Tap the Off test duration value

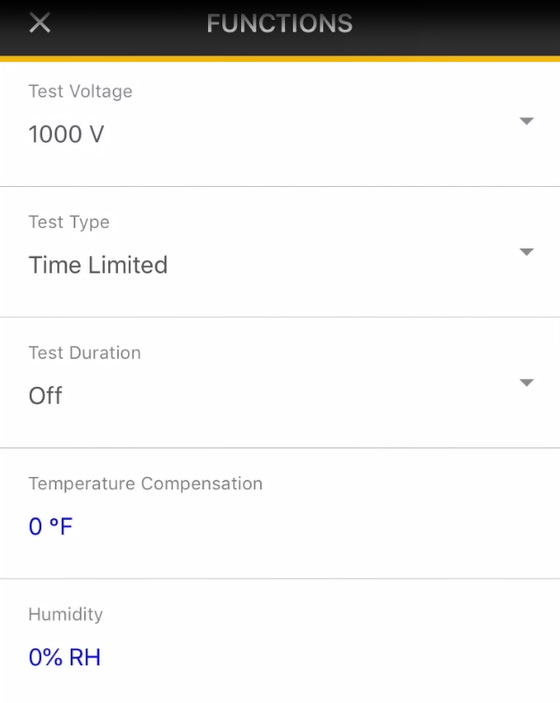tap(45, 396)
